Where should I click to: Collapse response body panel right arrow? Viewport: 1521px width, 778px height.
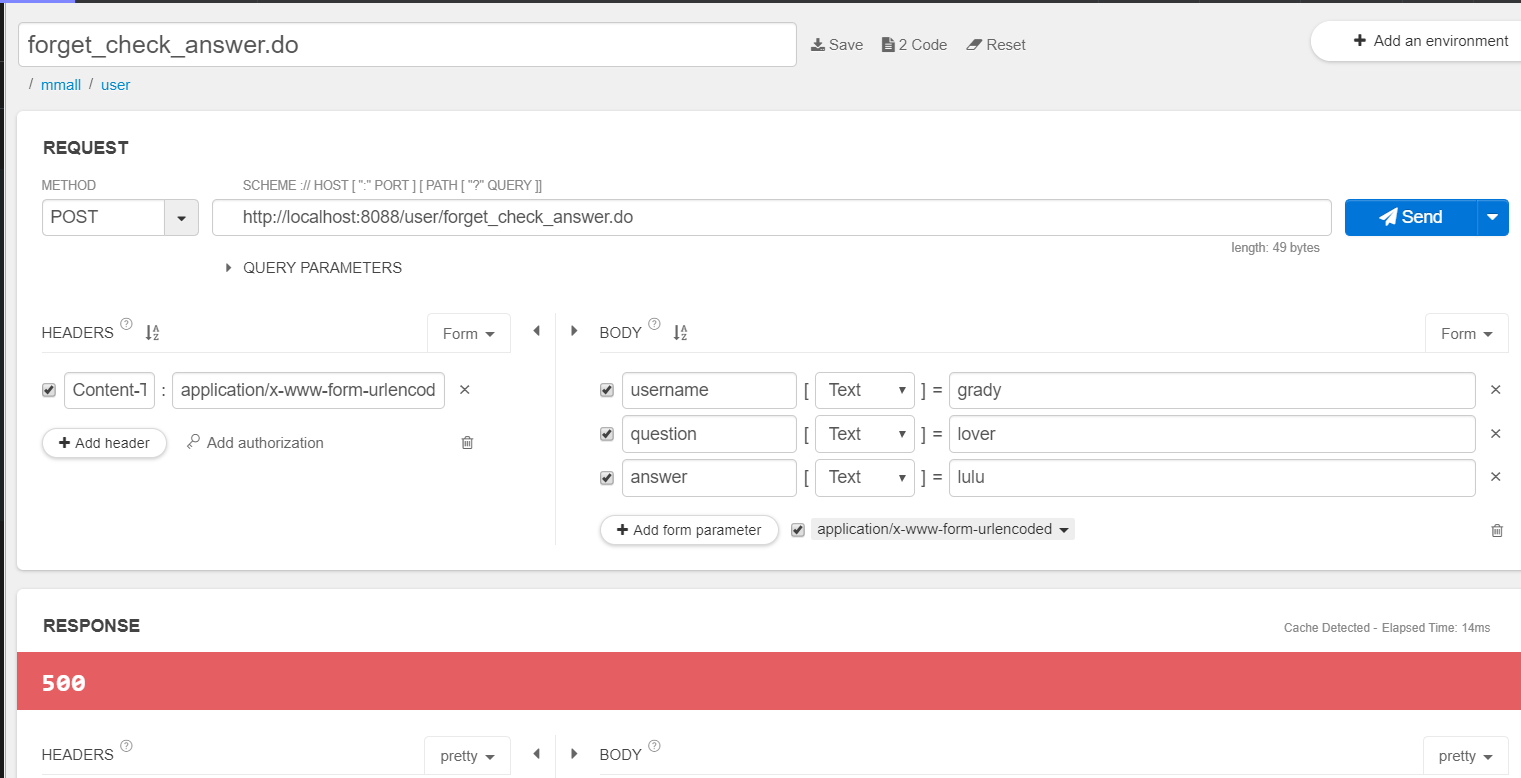pos(574,754)
